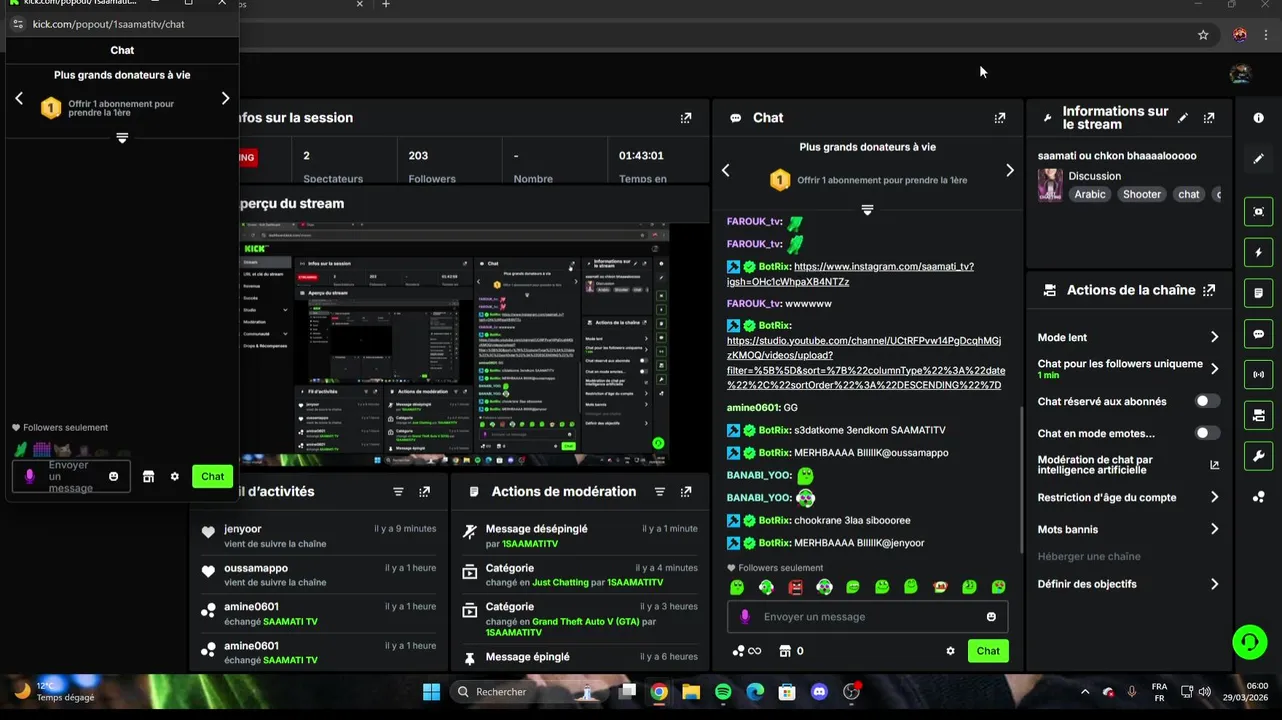This screenshot has height=720, width=1282.
Task: Open Discord from the taskbar
Action: tap(820, 692)
